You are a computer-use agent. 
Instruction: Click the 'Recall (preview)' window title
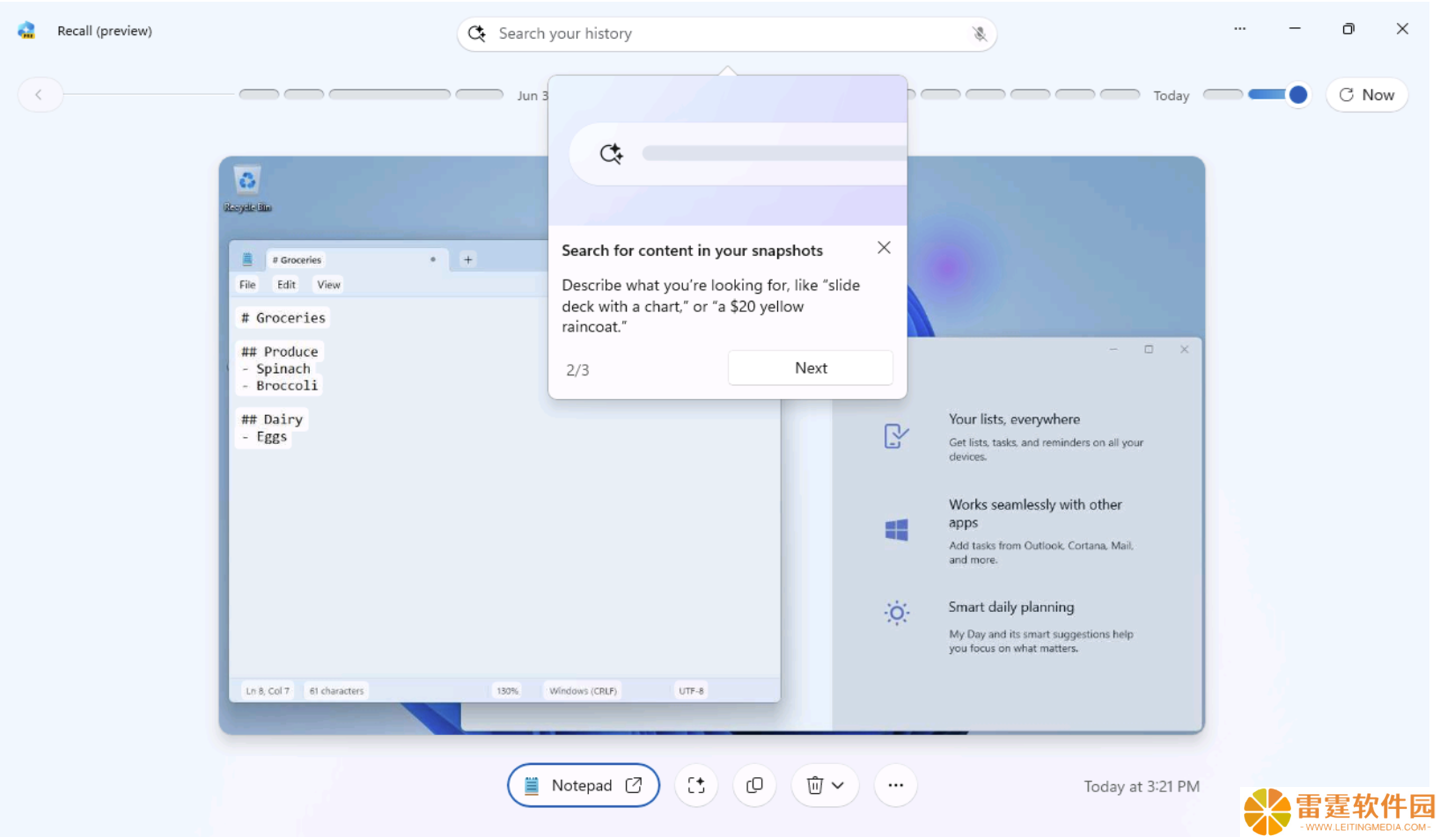coord(105,31)
